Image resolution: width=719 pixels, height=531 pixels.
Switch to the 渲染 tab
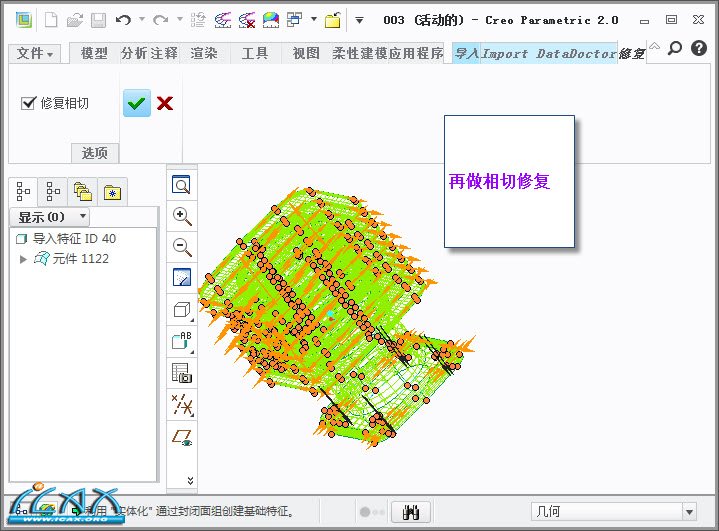(x=204, y=53)
